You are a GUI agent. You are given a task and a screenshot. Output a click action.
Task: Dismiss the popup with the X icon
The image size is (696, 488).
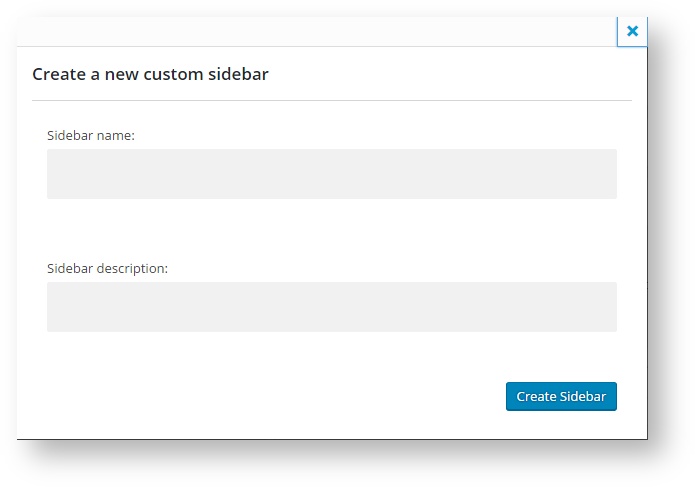click(632, 31)
